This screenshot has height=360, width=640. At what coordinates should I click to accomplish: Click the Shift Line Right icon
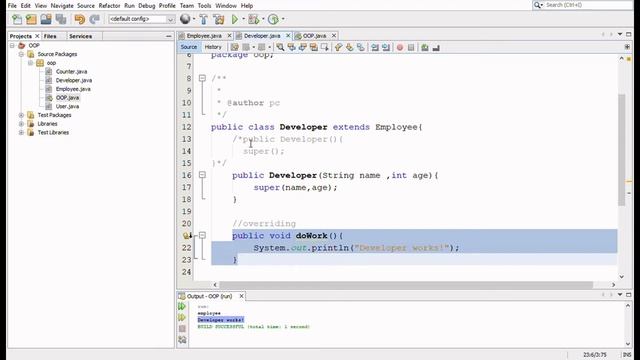[386, 47]
